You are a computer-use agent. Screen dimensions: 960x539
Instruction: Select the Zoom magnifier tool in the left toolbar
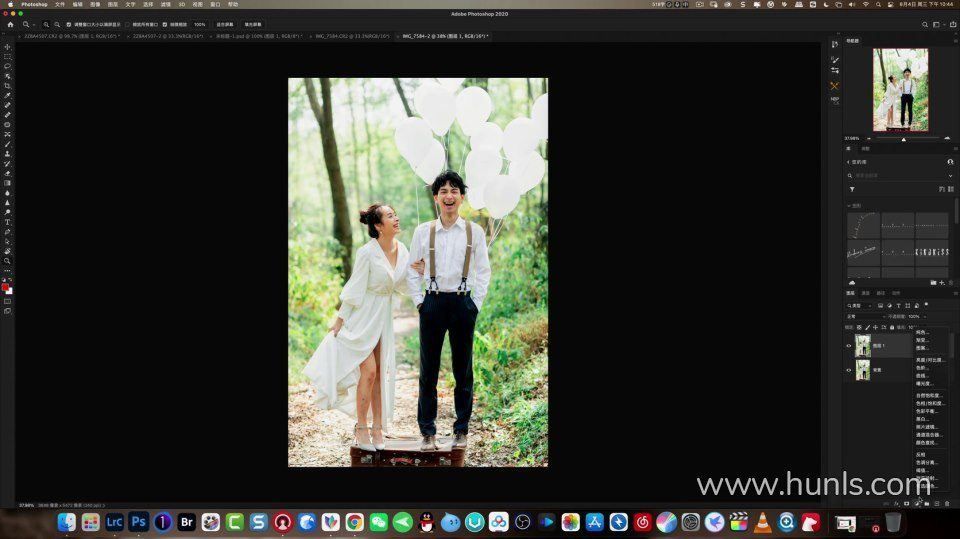(x=7, y=261)
